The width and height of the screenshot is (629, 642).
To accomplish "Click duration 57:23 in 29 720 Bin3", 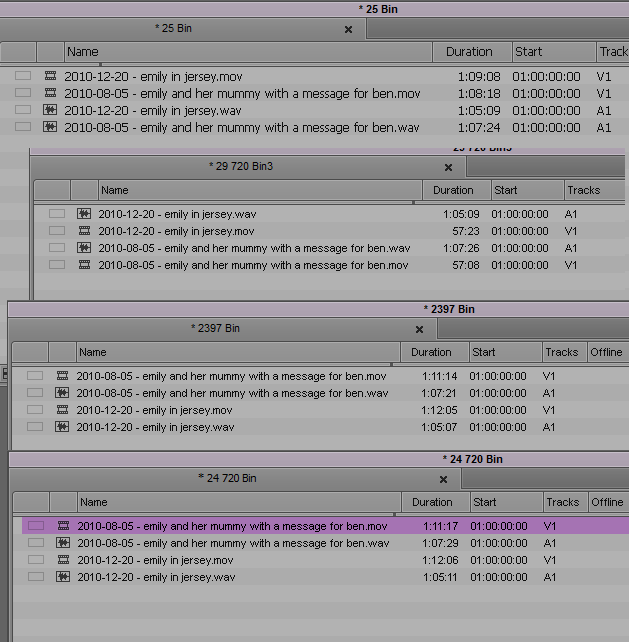I will click(466, 231).
